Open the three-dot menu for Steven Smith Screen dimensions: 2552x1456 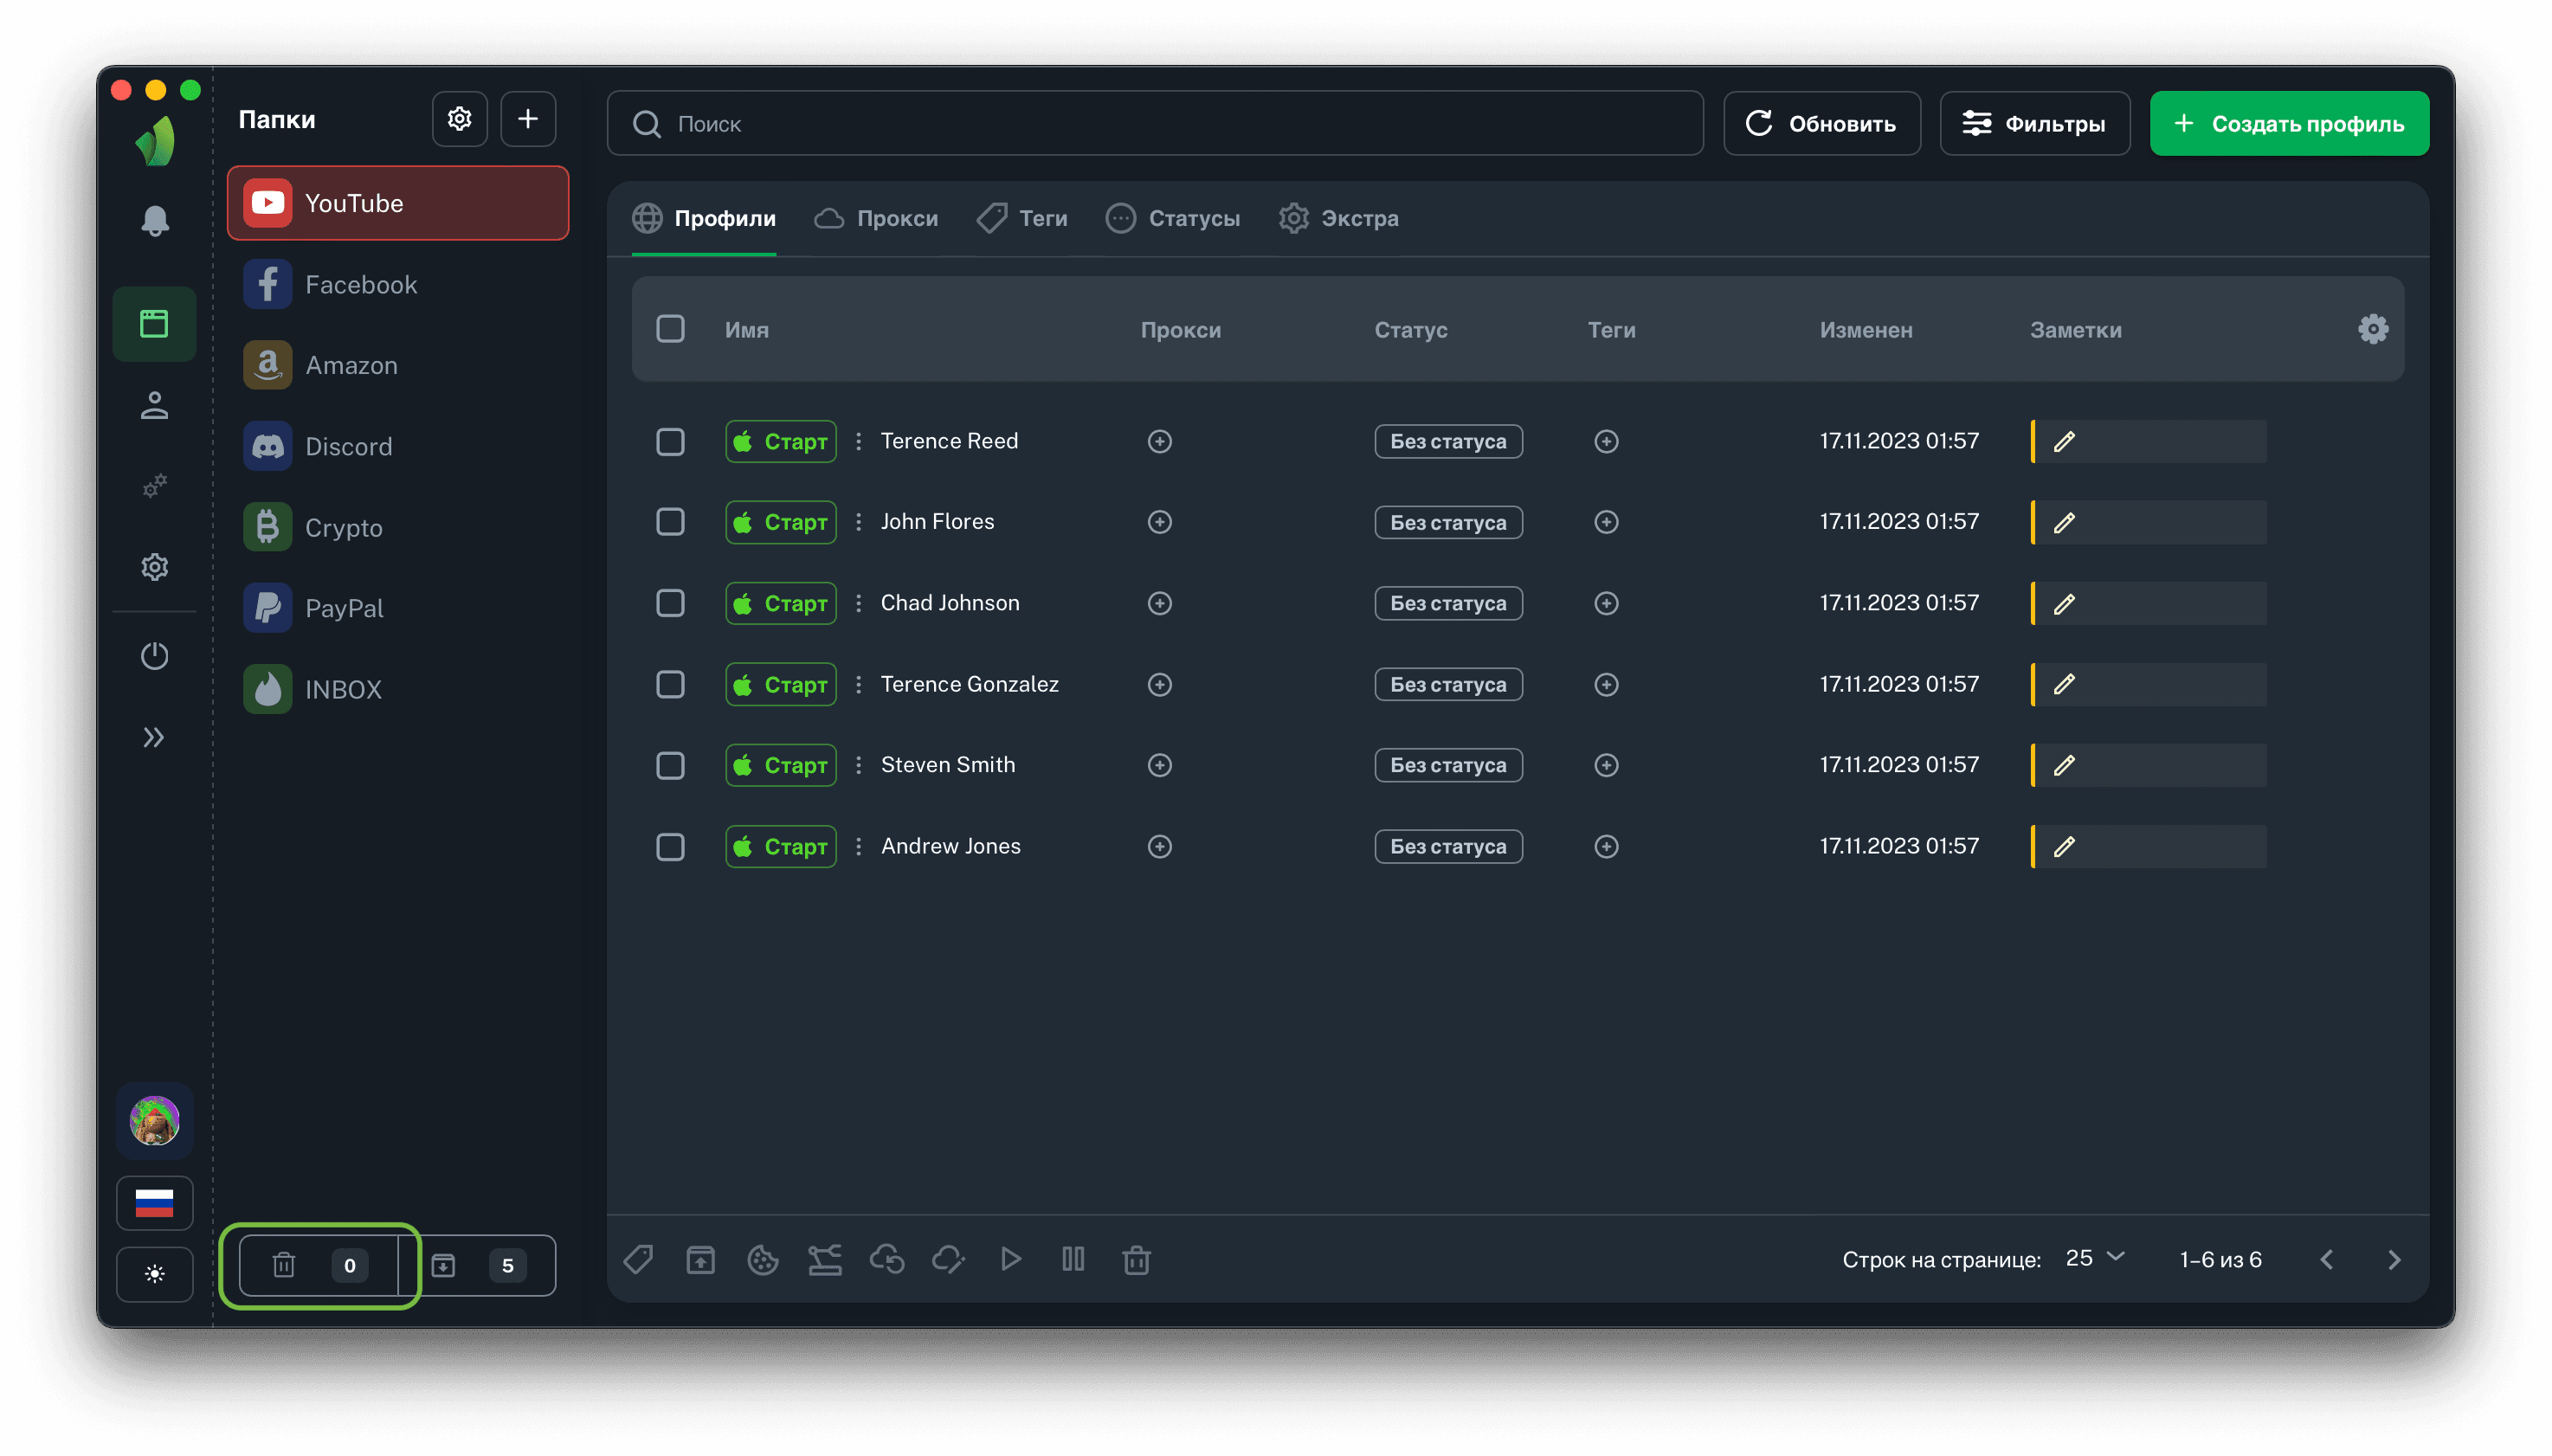[858, 765]
